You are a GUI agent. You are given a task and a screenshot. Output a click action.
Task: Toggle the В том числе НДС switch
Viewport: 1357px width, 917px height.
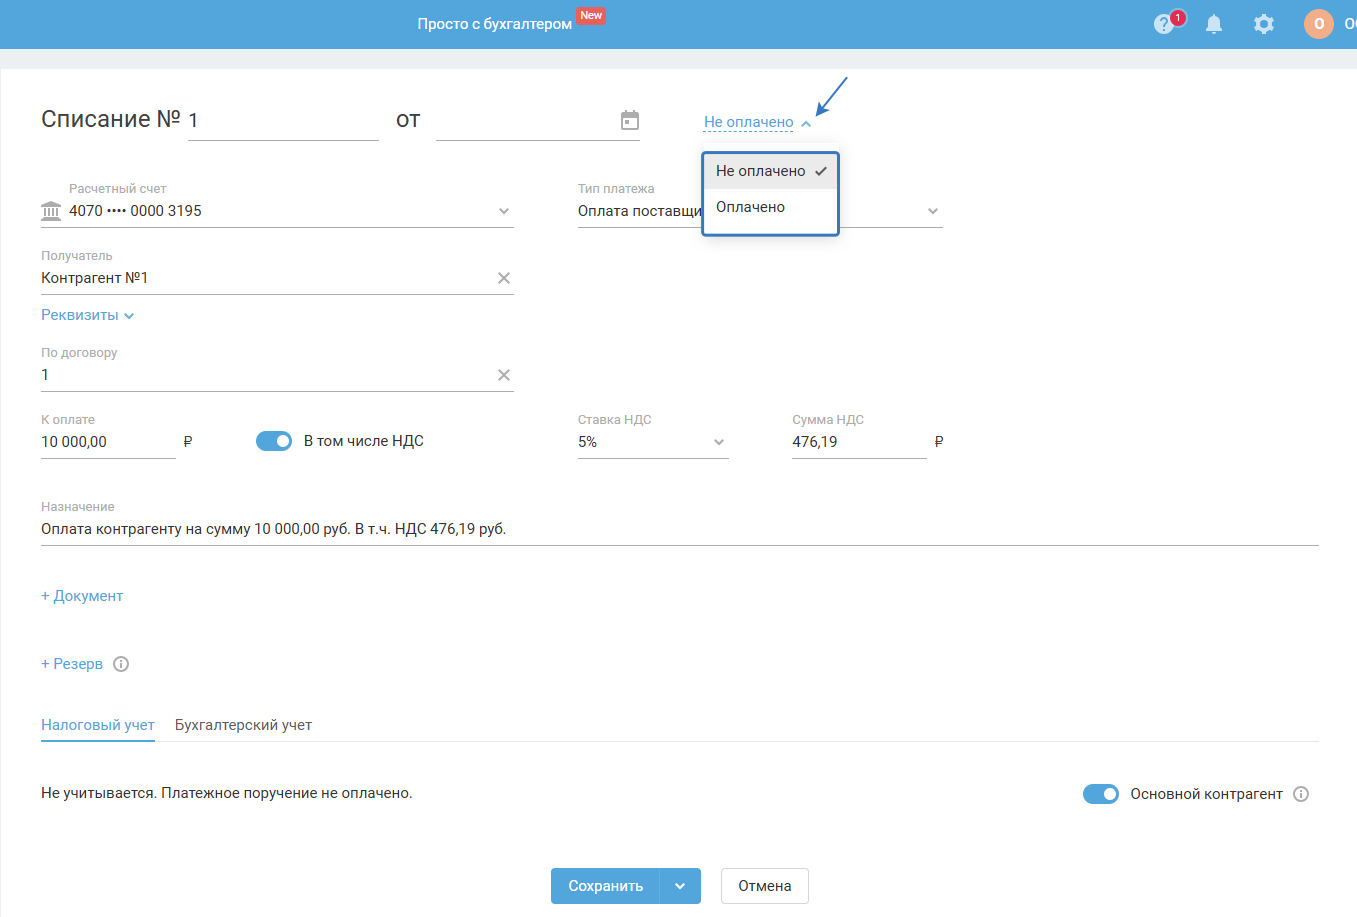274,441
